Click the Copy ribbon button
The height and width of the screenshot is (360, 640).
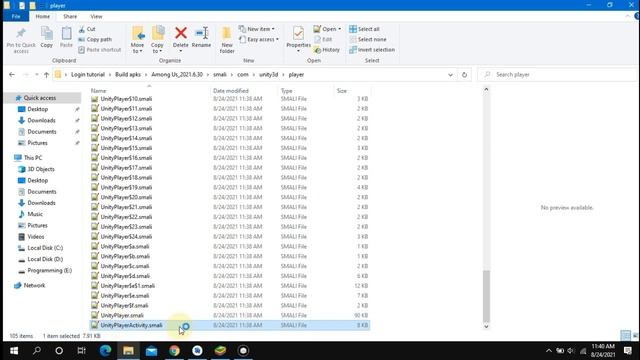point(47,38)
